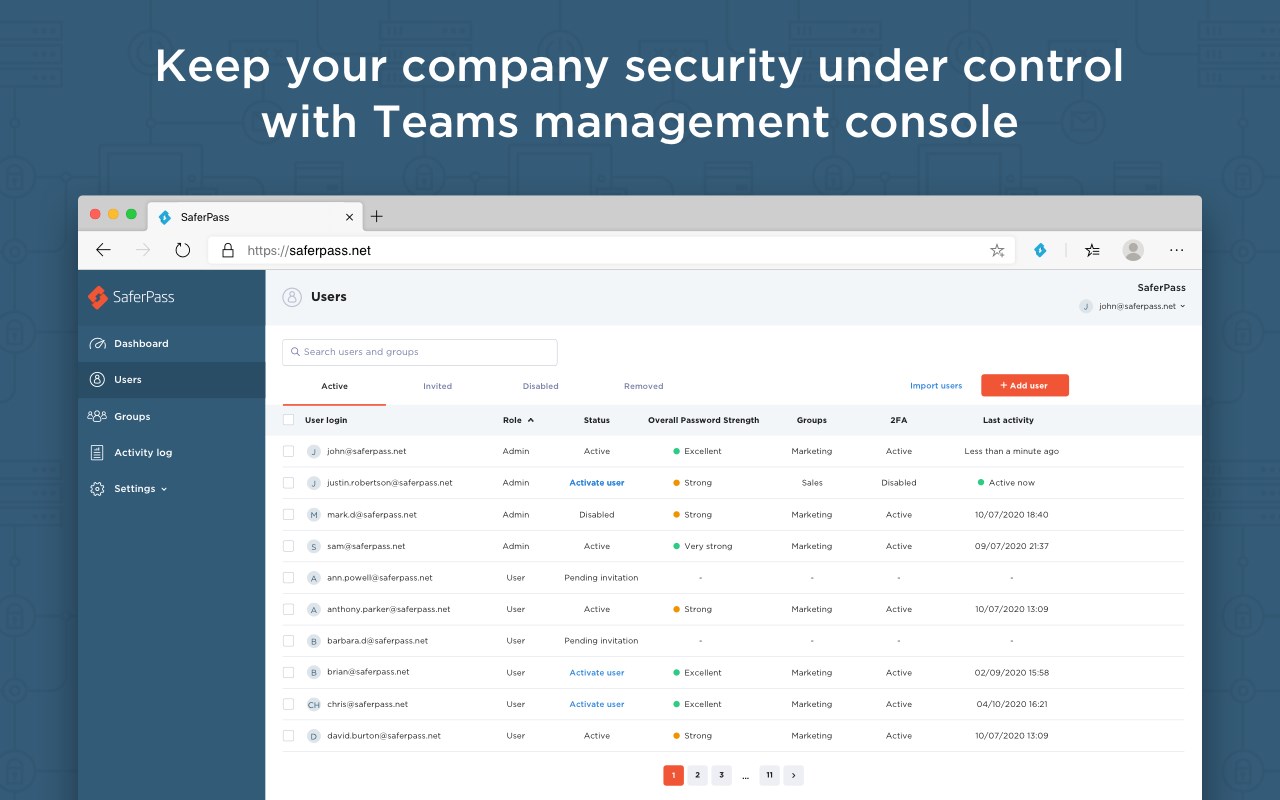Screen dimensions: 1280x800
Task: Open the SaferPass browser extension icon
Action: (x=1040, y=250)
